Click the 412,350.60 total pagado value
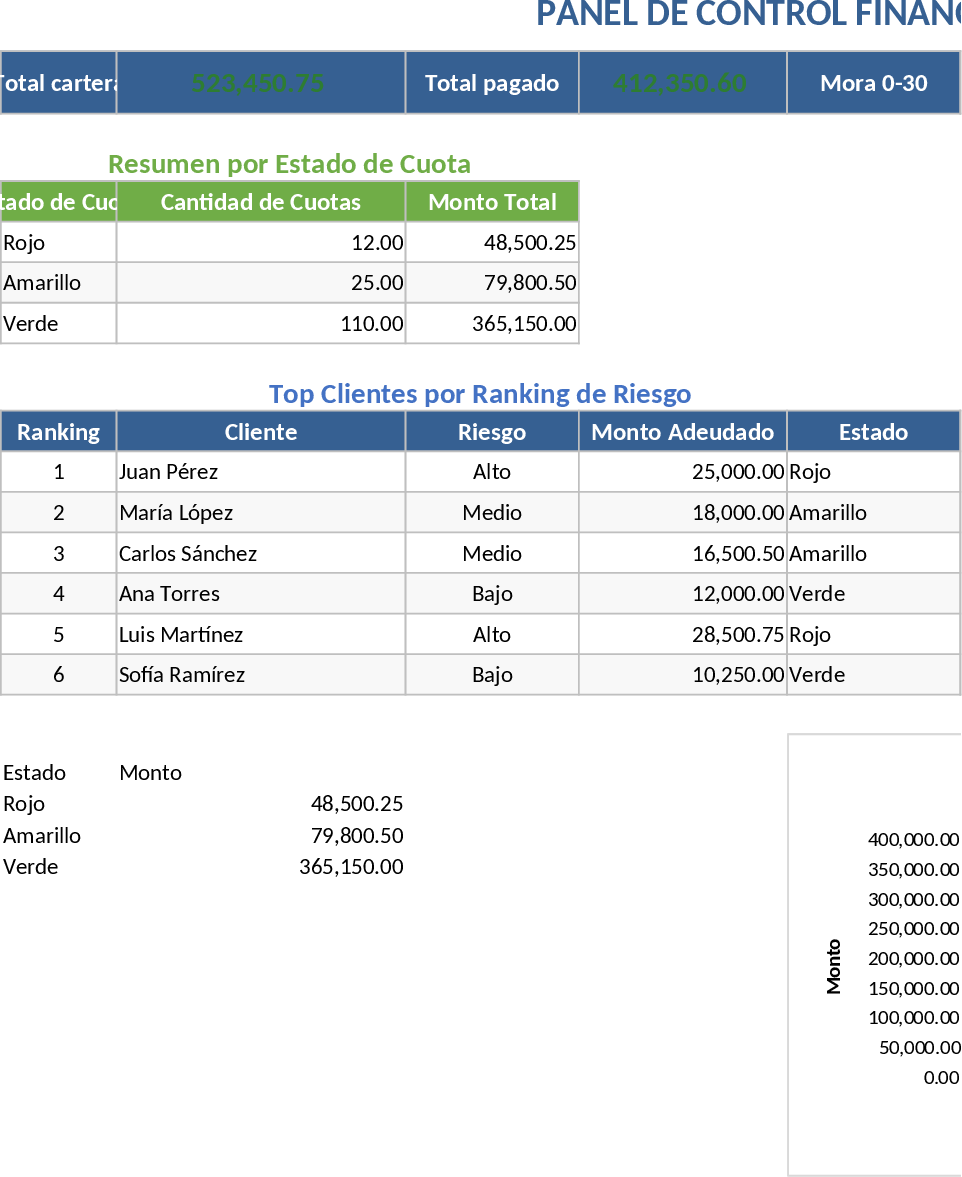The height and width of the screenshot is (1177, 962). [x=682, y=83]
